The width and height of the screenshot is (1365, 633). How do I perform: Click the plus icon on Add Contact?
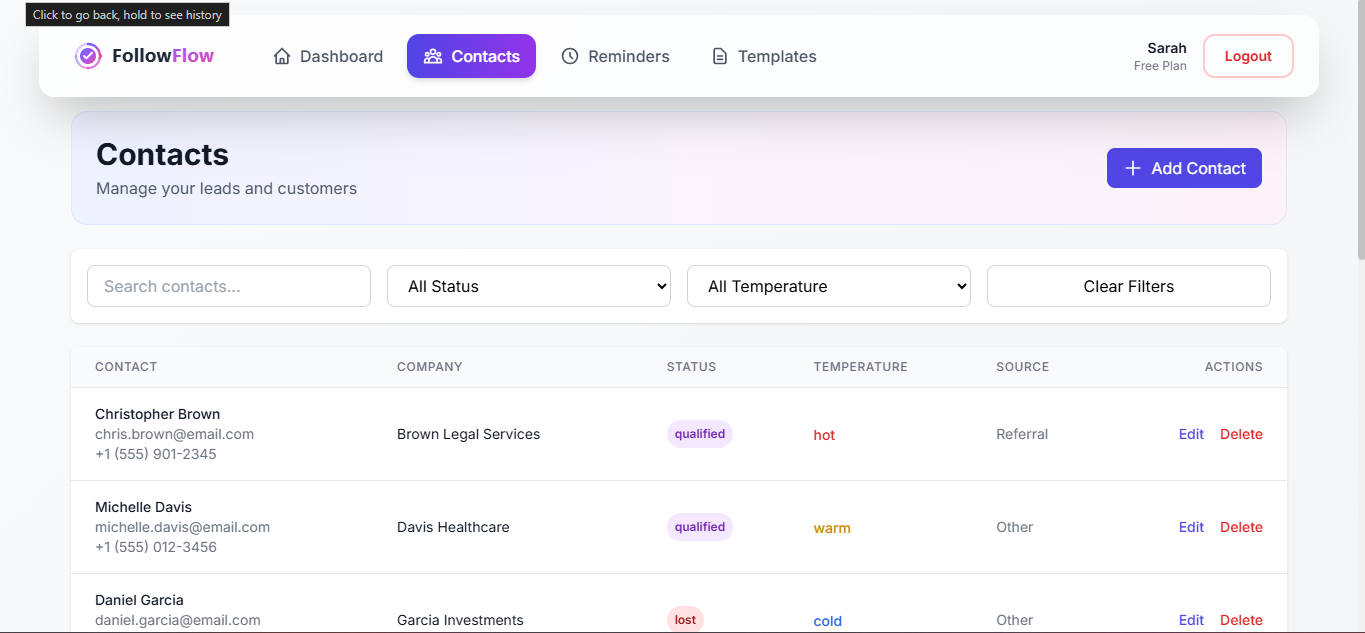tap(1131, 168)
